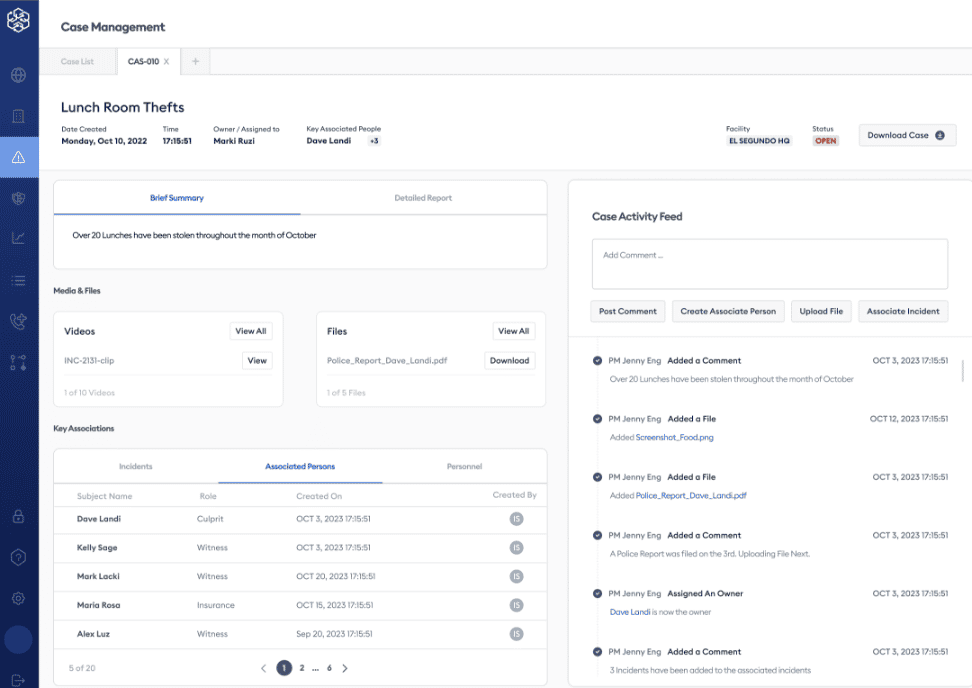The width and height of the screenshot is (972, 688).
Task: Add a new tab with plus button
Action: [195, 62]
